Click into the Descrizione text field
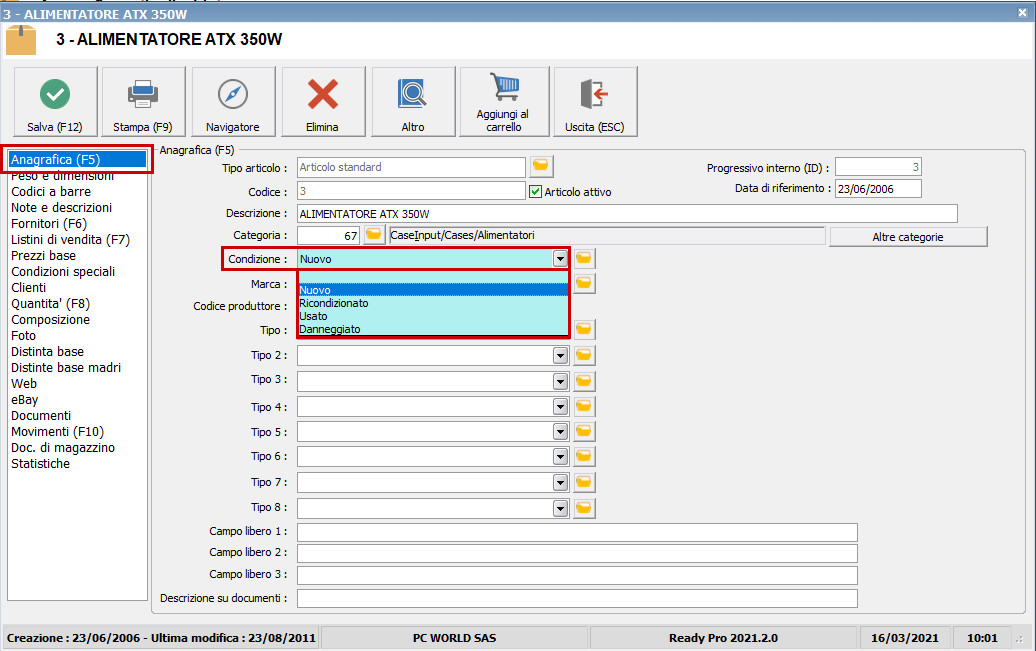The height and width of the screenshot is (651, 1036). (627, 214)
